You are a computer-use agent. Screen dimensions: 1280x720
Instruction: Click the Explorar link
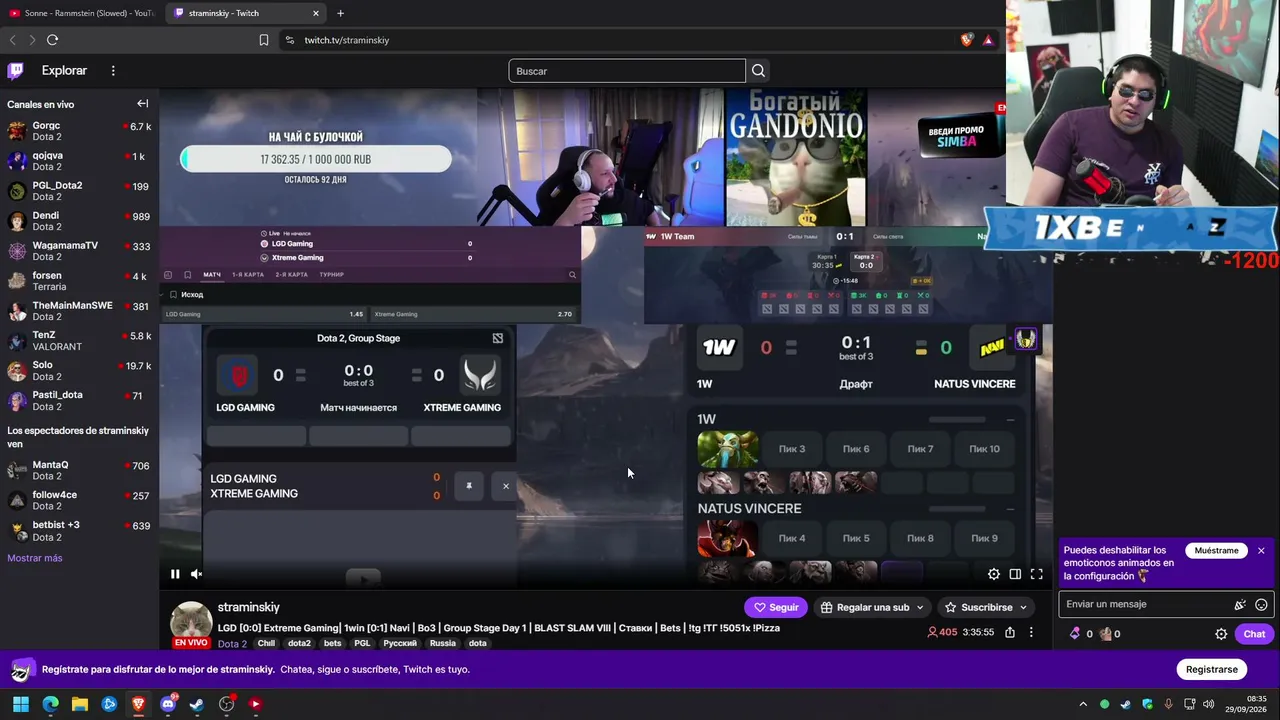64,71
